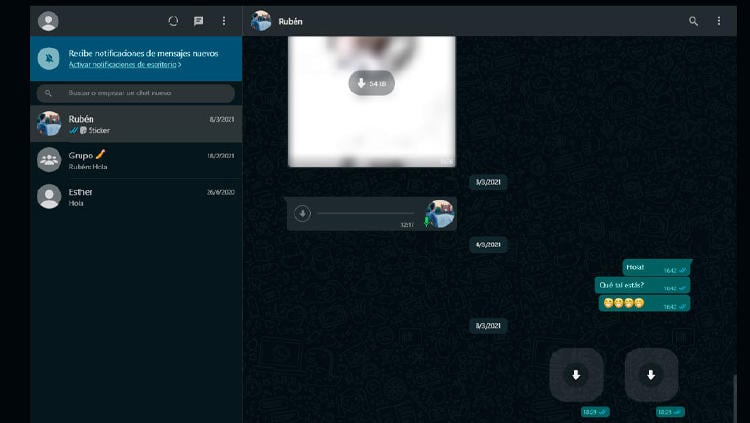Click the Rubén name in chat header

click(x=290, y=22)
